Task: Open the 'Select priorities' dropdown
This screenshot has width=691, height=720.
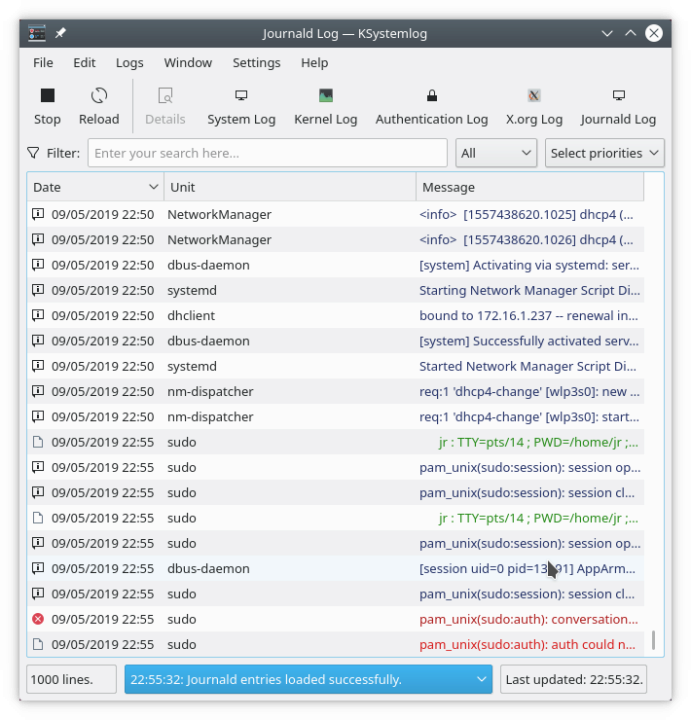Action: (604, 153)
